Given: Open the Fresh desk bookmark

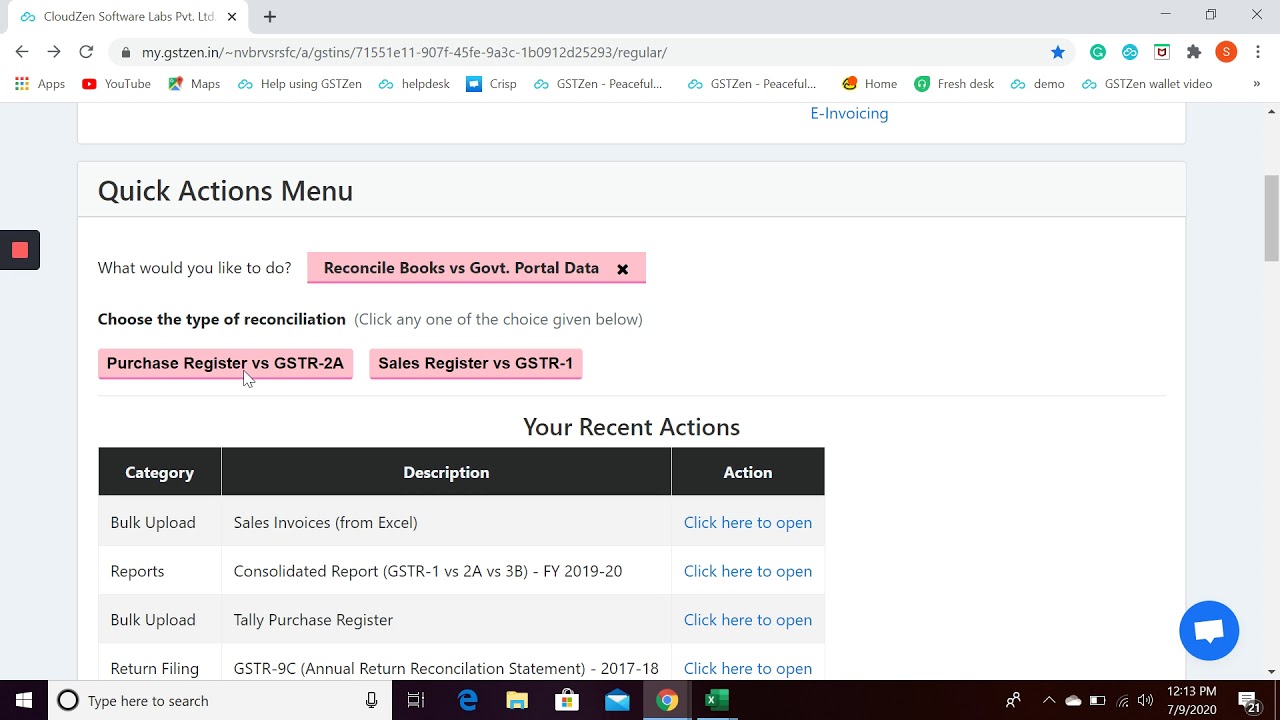Looking at the screenshot, I should (x=954, y=84).
